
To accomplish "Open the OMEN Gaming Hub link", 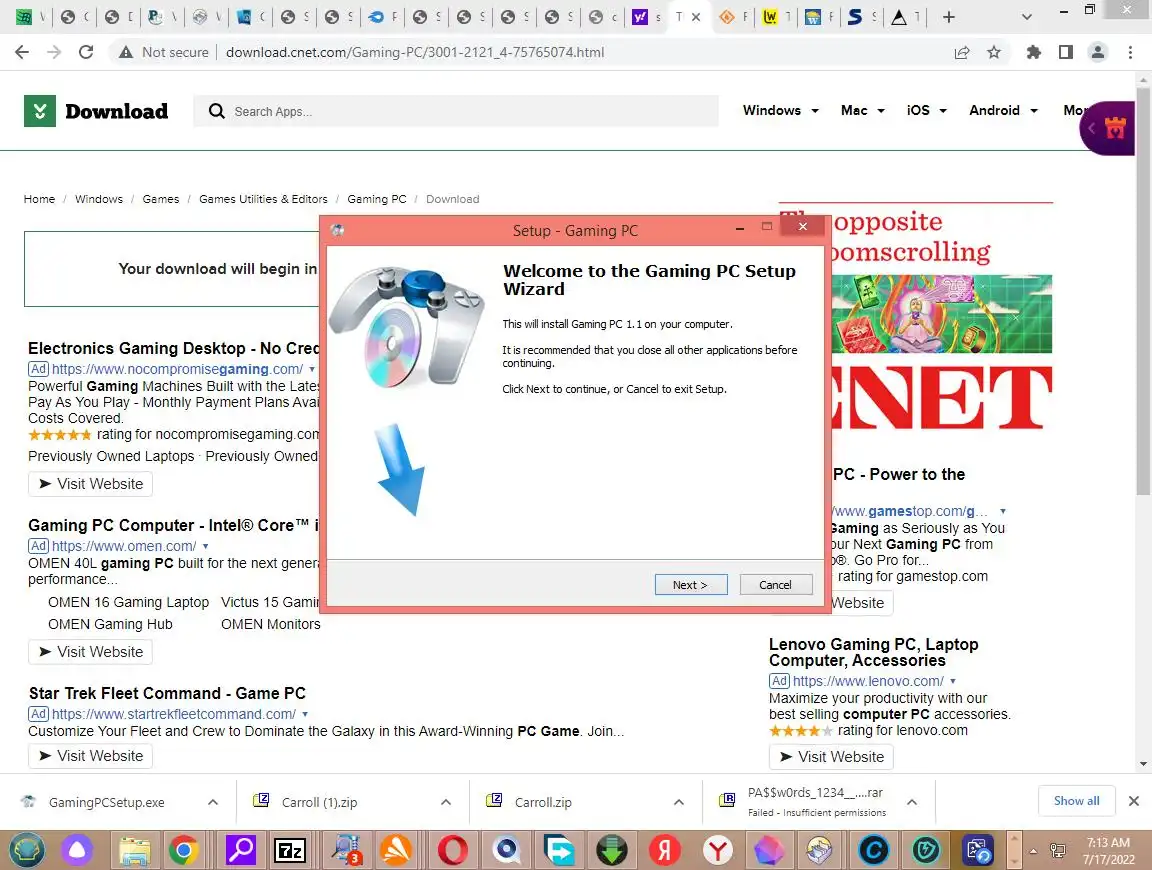I will (x=110, y=624).
